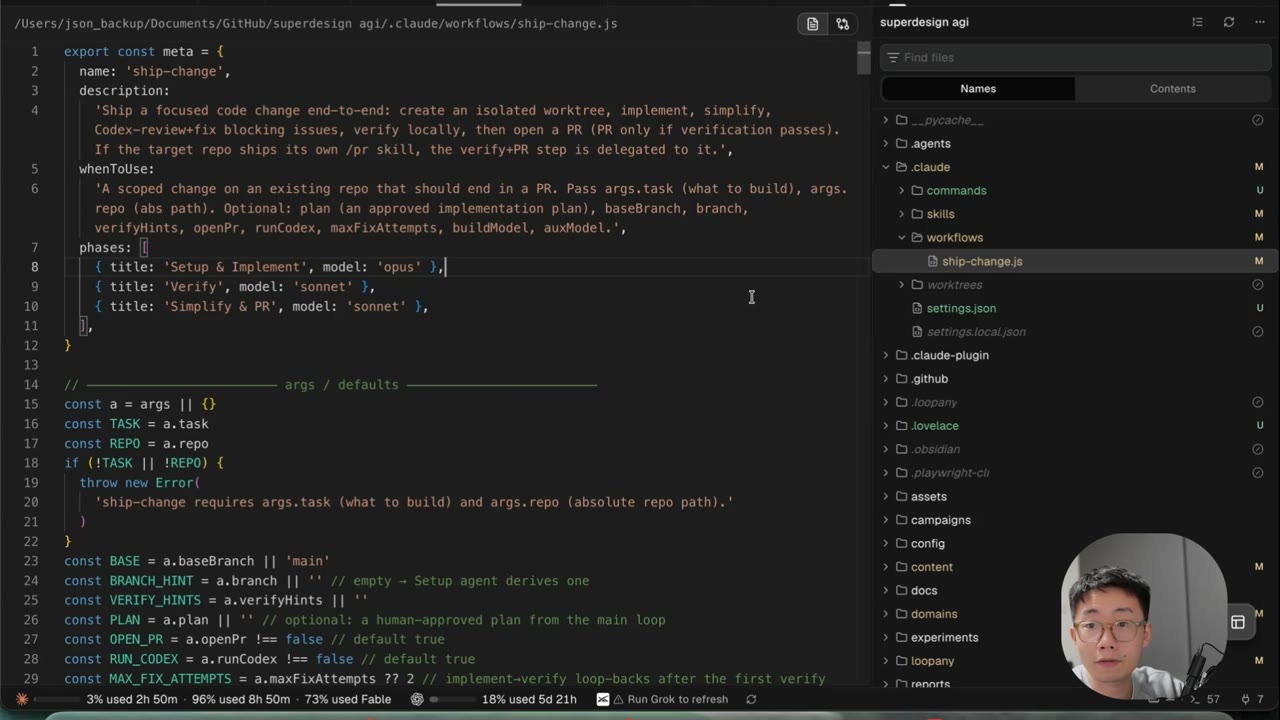Click the ignored badge on __pycache__ row

1258,120
